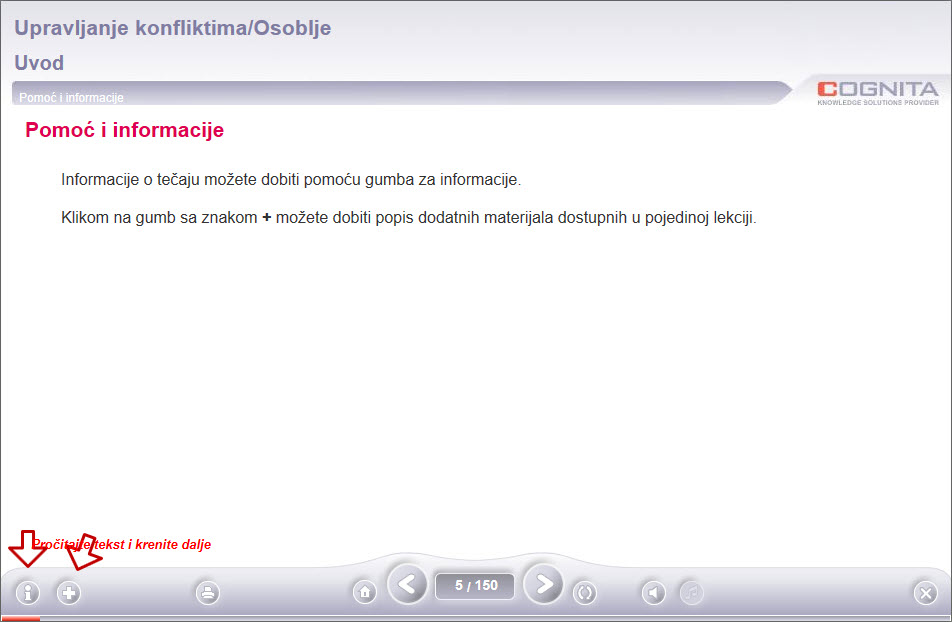This screenshot has width=952, height=622.
Task: Click the plus button for additional materials
Action: pos(68,593)
